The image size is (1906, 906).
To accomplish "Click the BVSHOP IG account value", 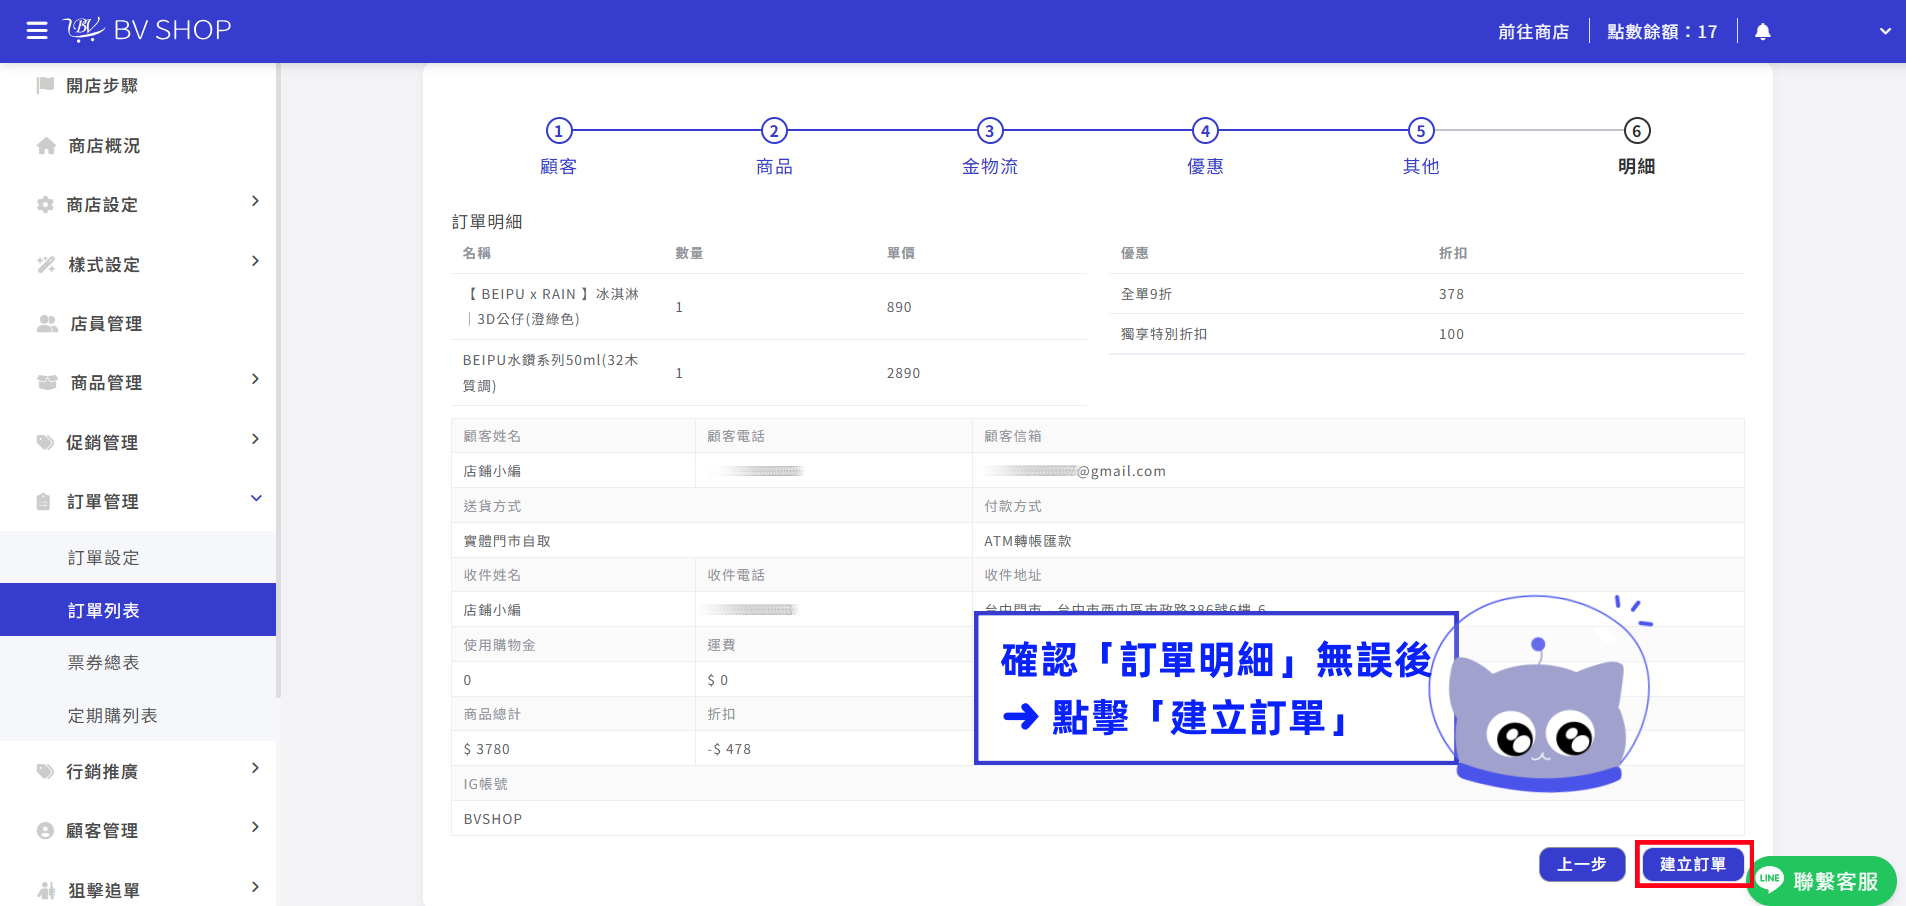I will (x=493, y=819).
